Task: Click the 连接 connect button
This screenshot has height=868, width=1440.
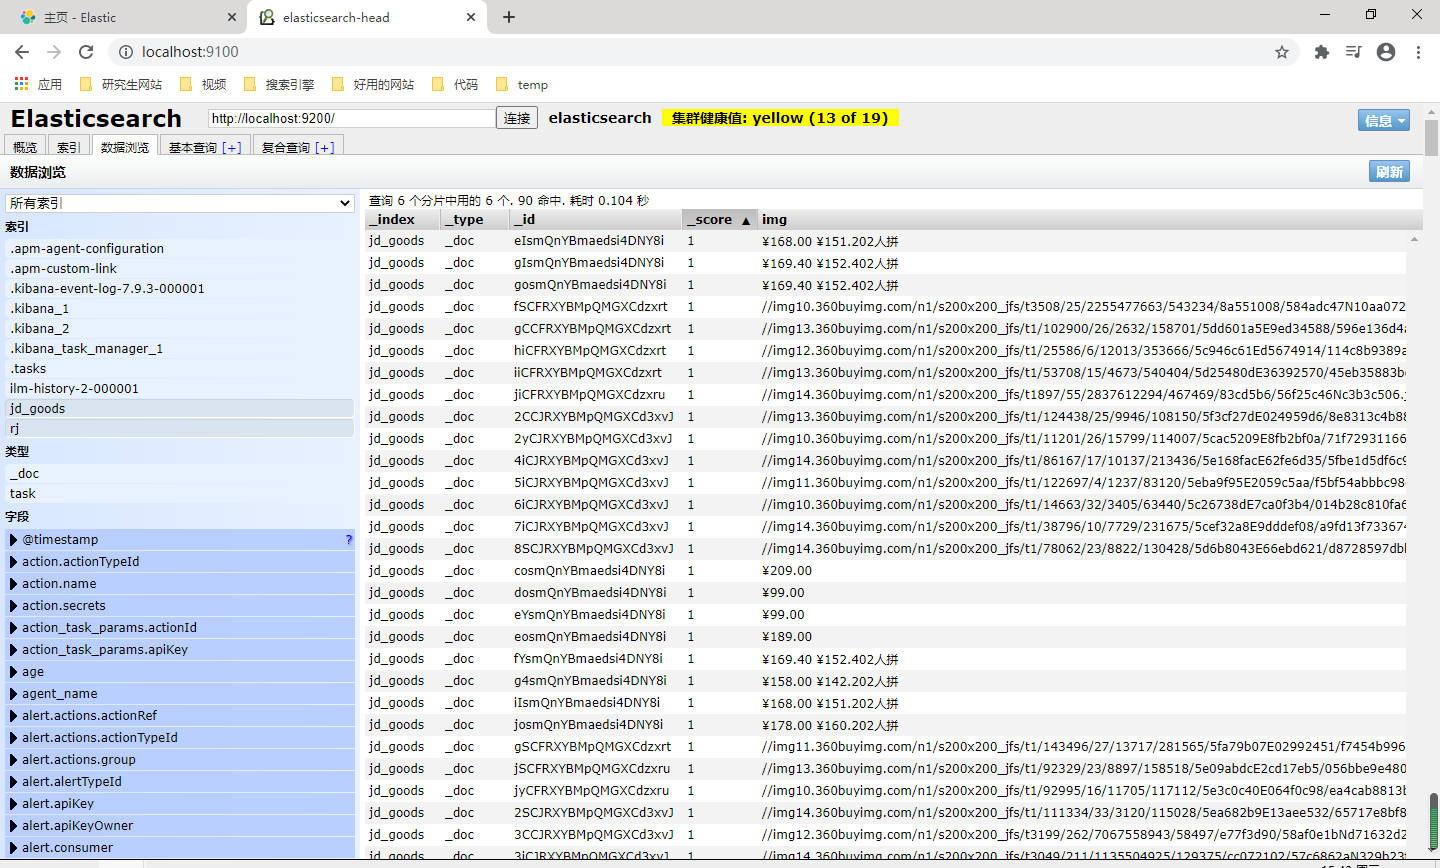Action: [517, 118]
